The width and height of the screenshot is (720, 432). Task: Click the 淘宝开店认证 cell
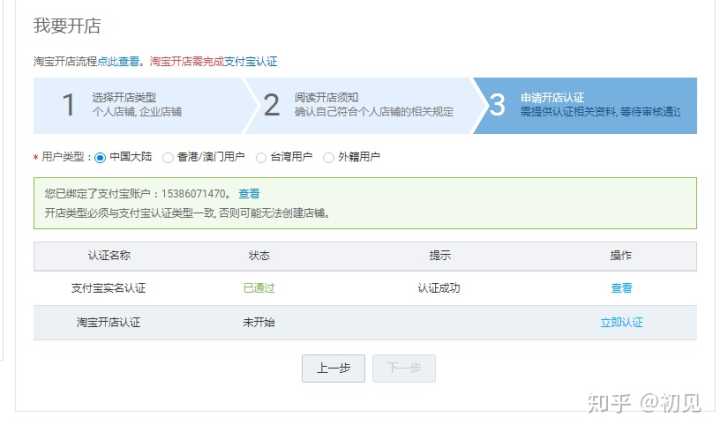[108, 322]
